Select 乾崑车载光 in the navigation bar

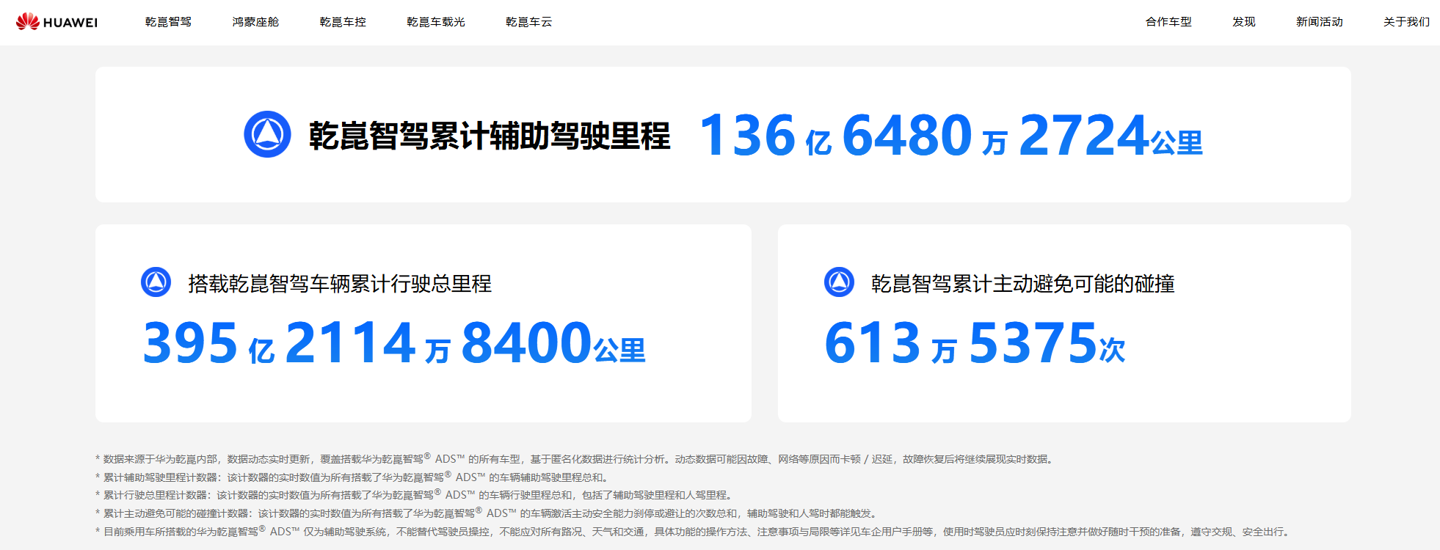(x=436, y=22)
